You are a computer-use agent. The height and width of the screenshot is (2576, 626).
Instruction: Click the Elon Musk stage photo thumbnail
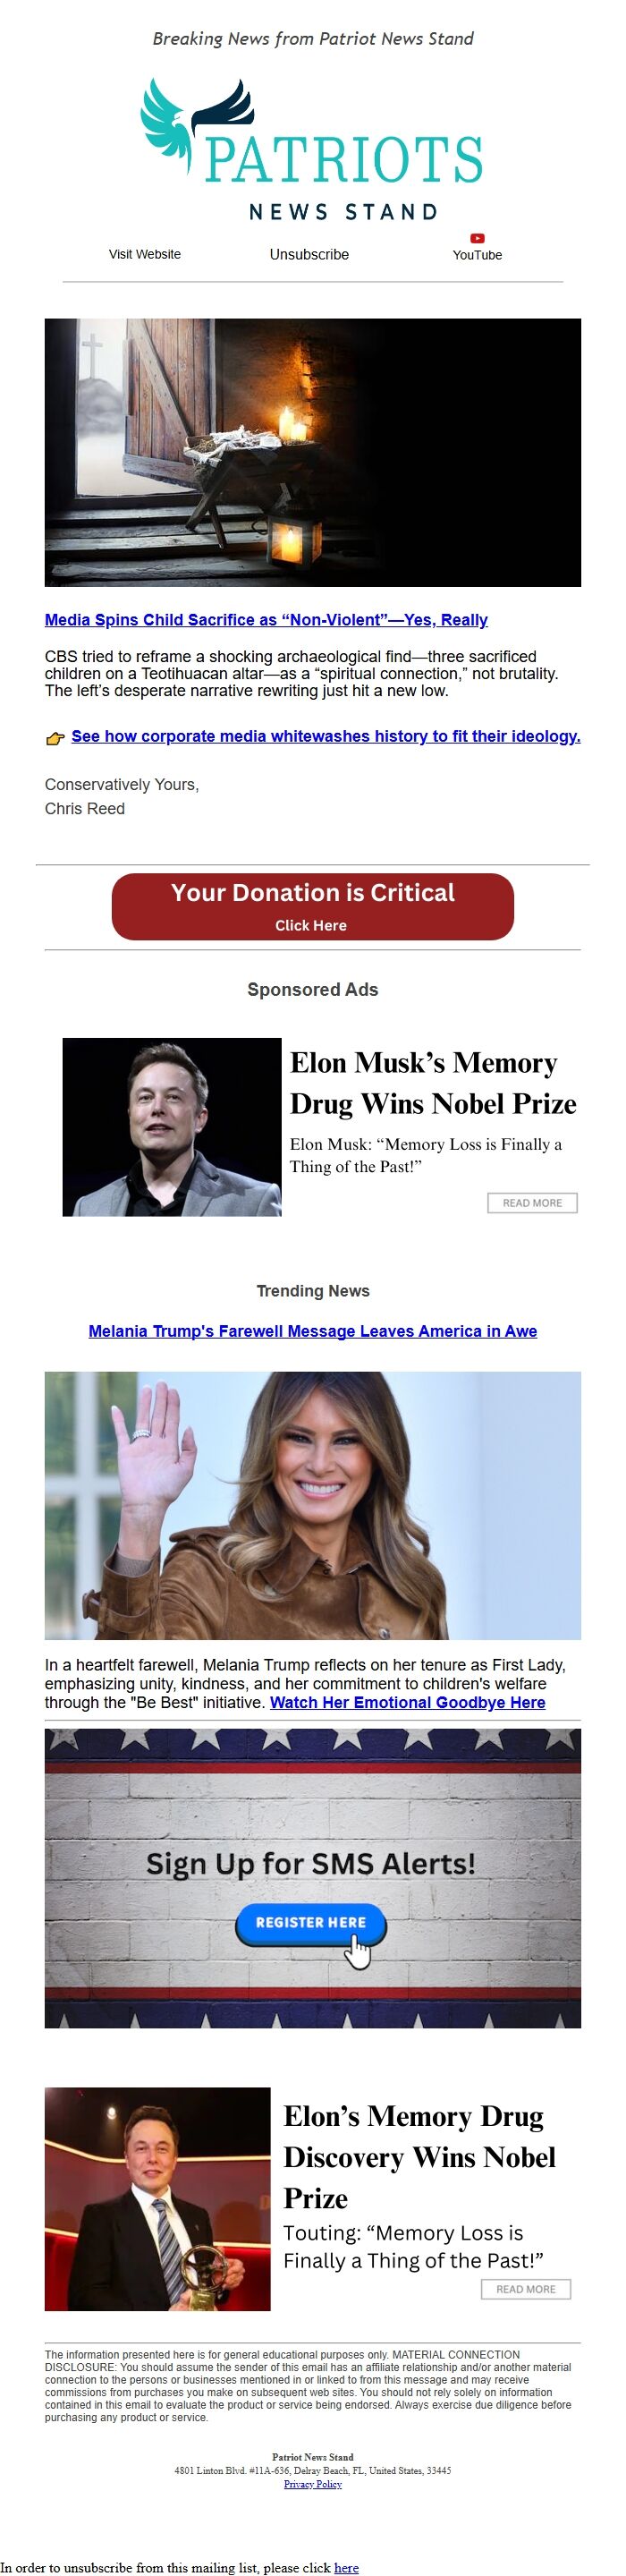tap(172, 1127)
